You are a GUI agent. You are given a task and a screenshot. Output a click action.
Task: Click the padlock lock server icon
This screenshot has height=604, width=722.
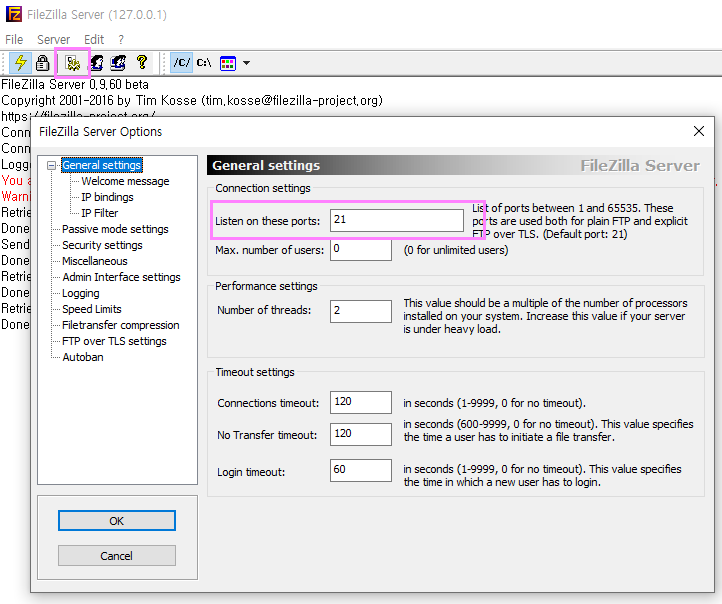tap(42, 63)
